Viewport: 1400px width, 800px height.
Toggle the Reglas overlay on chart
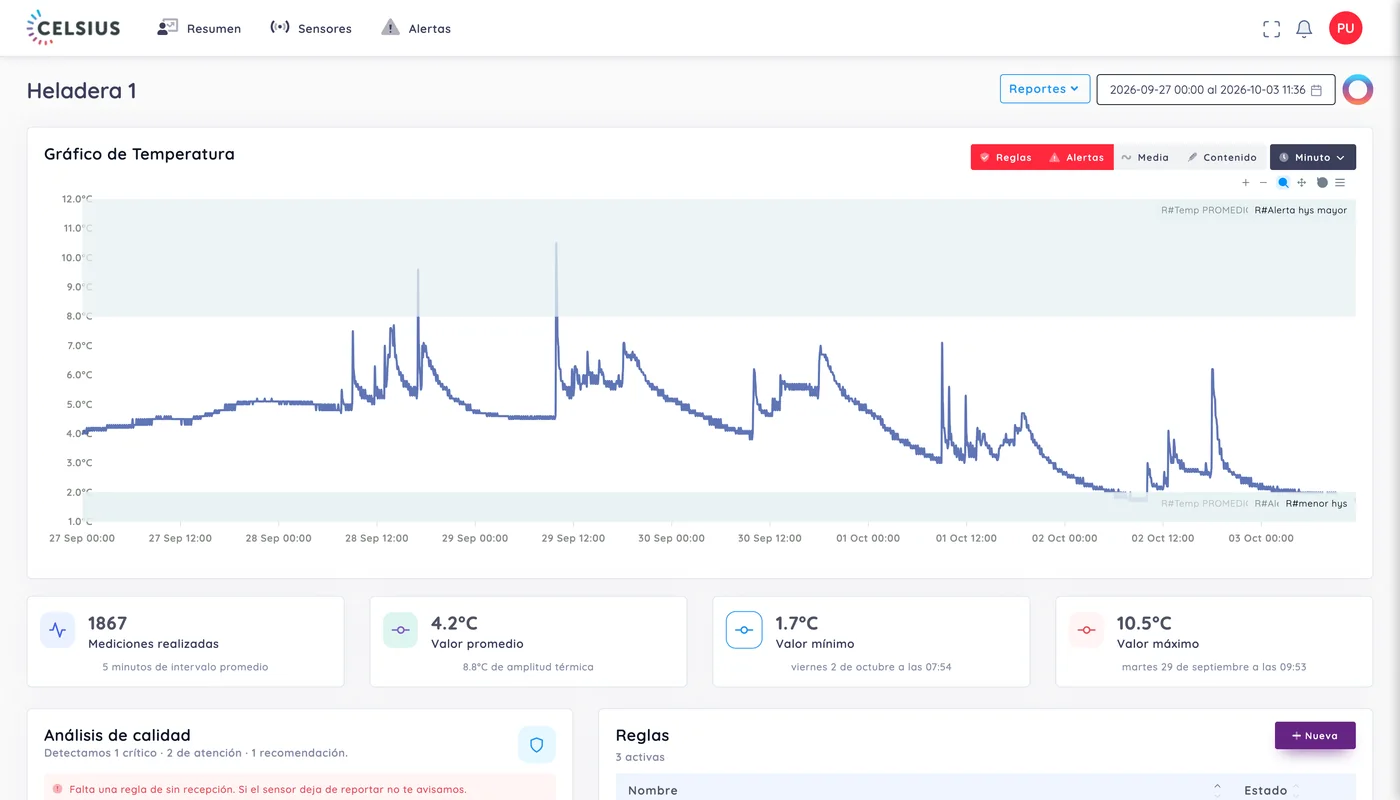1005,157
